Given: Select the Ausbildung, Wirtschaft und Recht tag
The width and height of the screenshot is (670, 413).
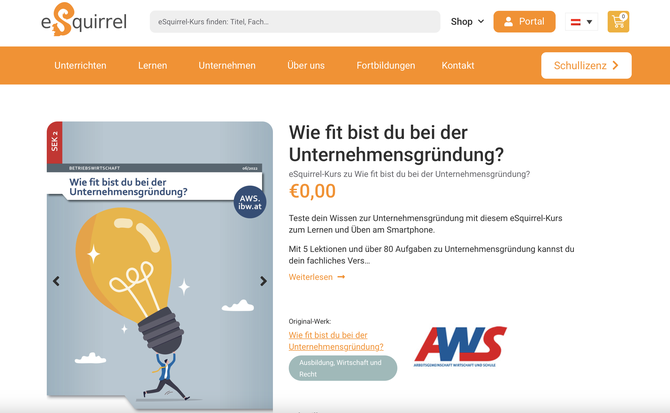Looking at the screenshot, I should point(343,368).
